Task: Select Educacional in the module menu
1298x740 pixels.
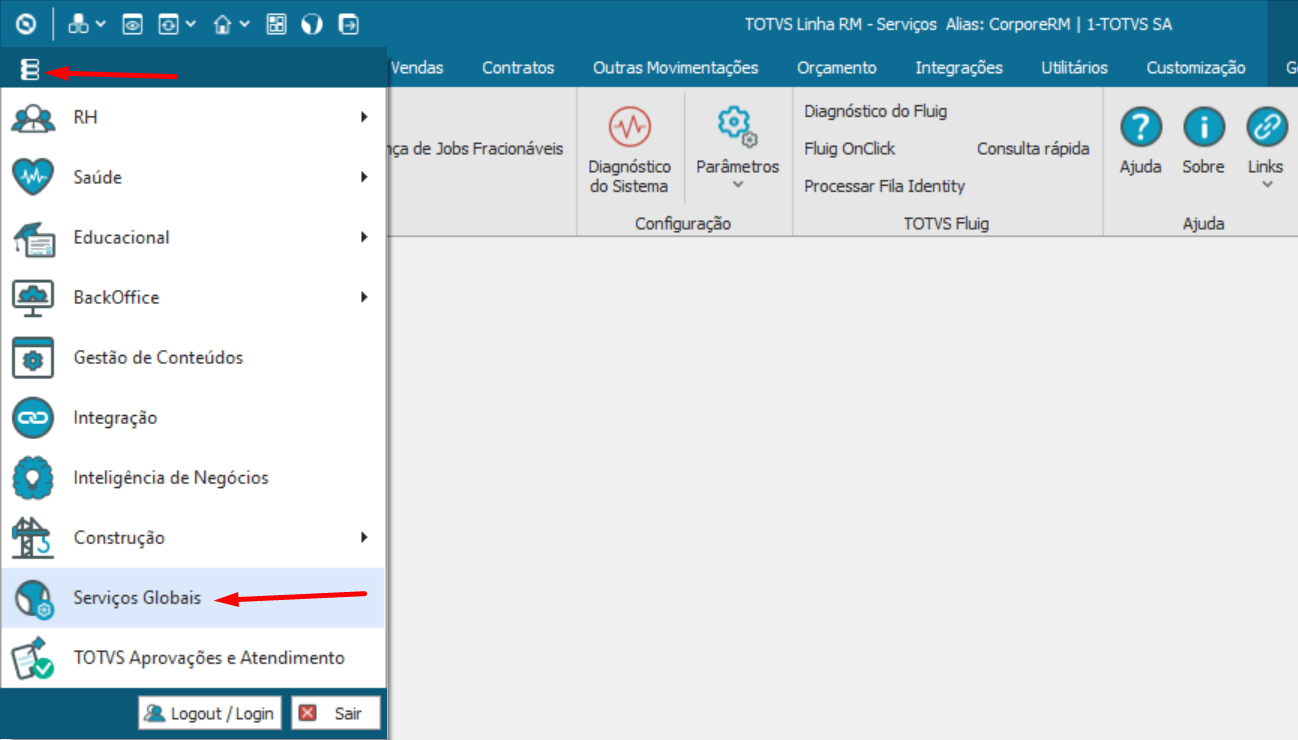Action: tap(193, 238)
